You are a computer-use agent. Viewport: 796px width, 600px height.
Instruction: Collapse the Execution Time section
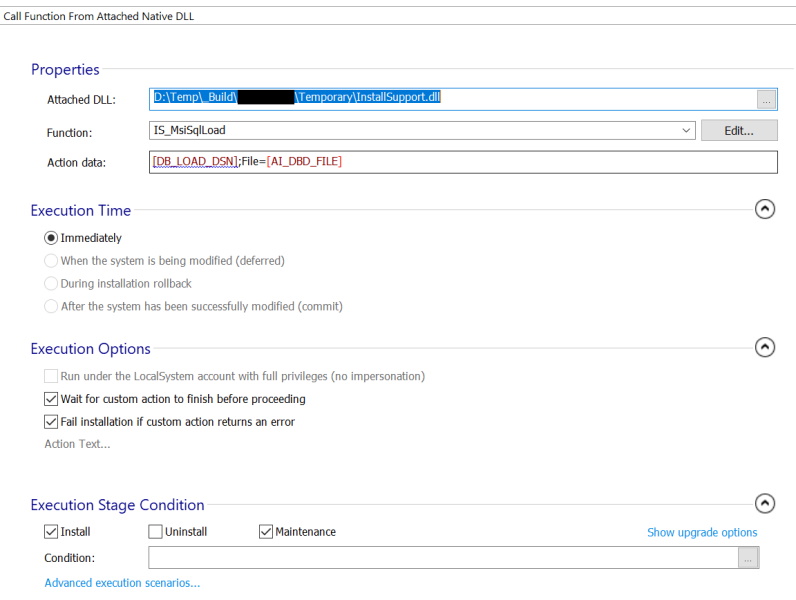pyautogui.click(x=765, y=209)
